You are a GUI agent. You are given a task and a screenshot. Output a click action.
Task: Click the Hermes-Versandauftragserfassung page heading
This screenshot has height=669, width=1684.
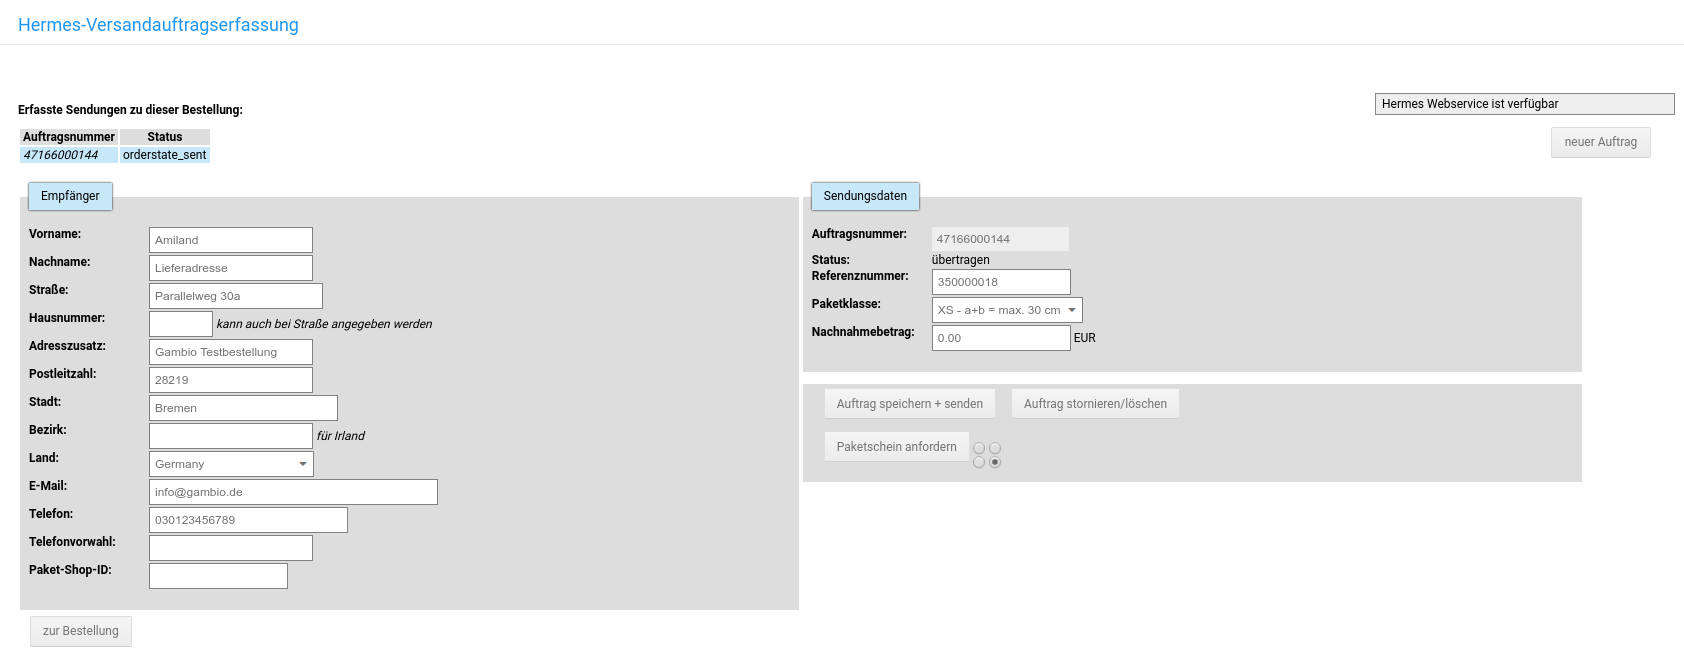[158, 25]
